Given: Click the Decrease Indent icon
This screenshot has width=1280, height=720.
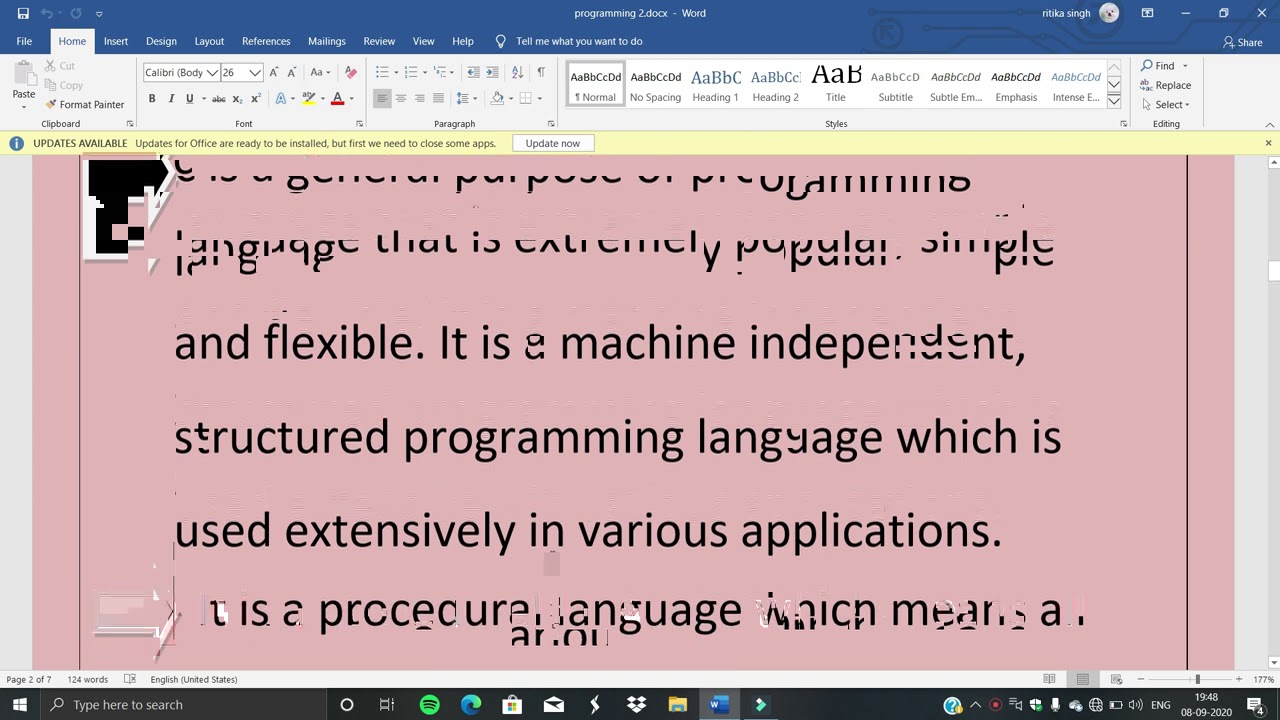Looking at the screenshot, I should coord(474,72).
